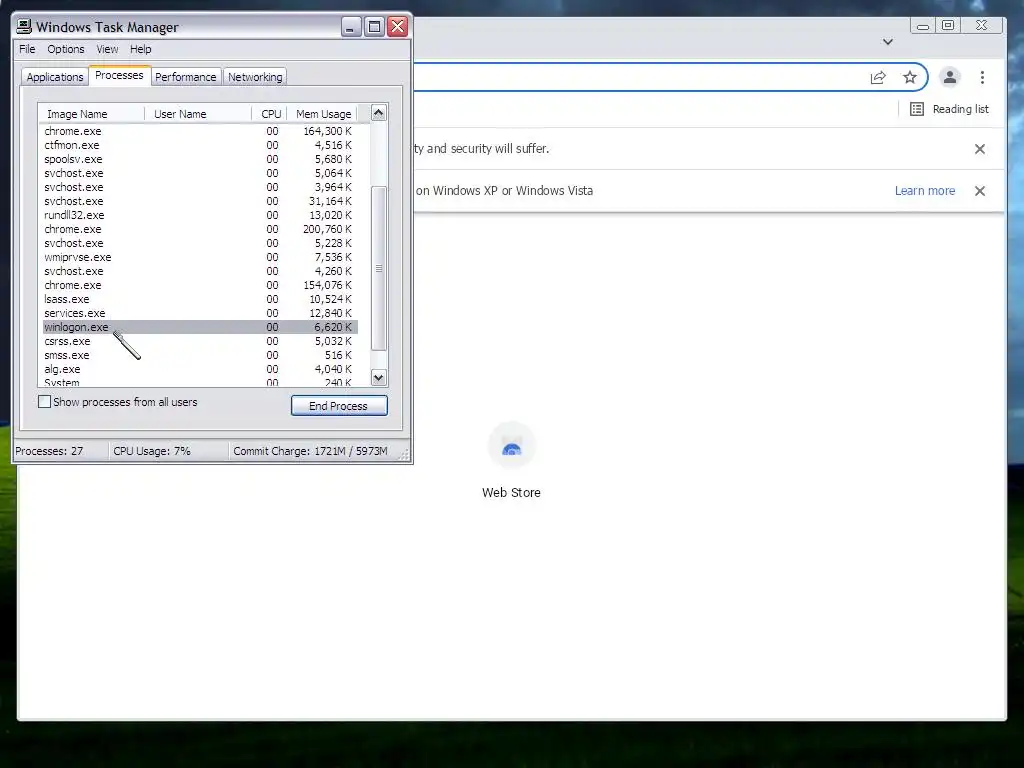
Task: Enable Show processes from all users
Action: pyautogui.click(x=44, y=402)
